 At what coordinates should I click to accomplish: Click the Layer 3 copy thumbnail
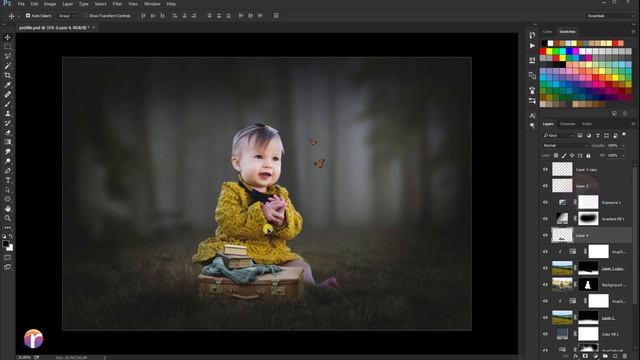(x=562, y=169)
